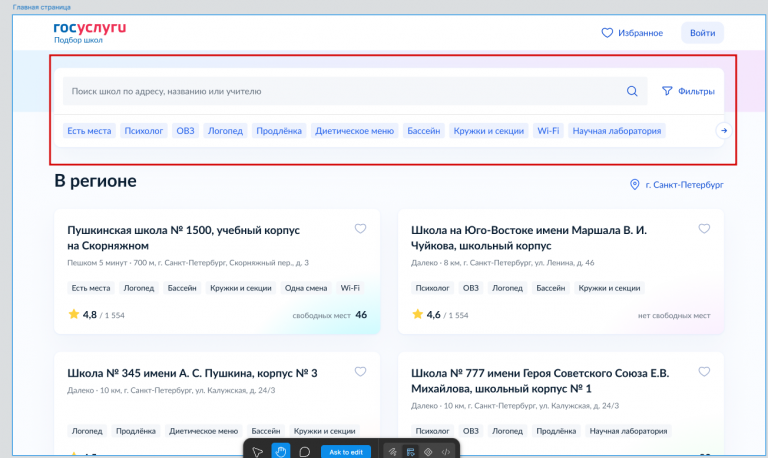The height and width of the screenshot is (458, 768).
Task: Click свободных мест 46 text
Action: point(330,315)
